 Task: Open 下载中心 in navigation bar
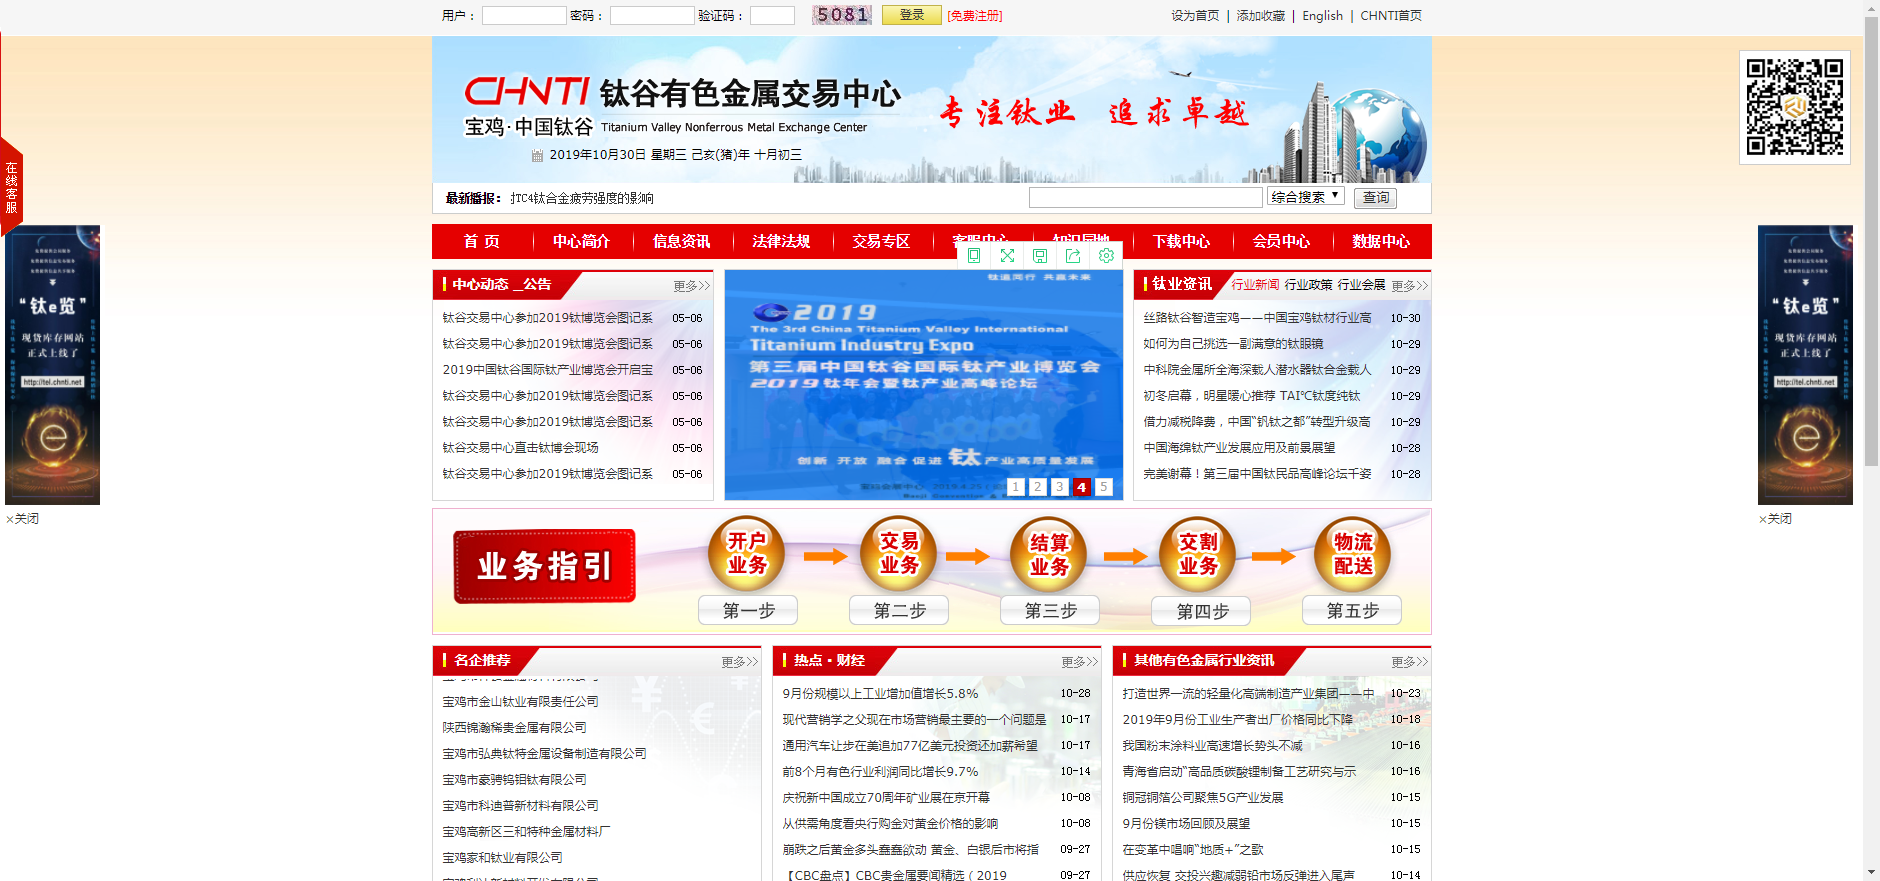point(1181,241)
